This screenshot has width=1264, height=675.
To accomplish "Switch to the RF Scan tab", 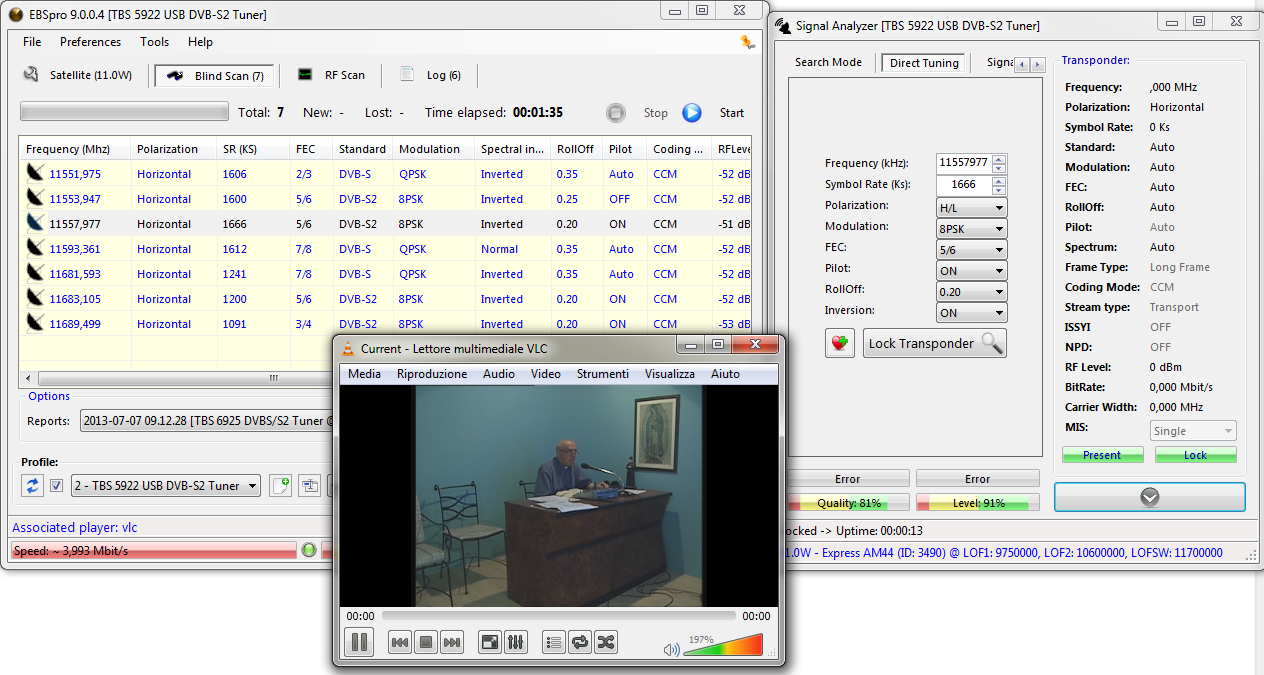I will pos(332,75).
